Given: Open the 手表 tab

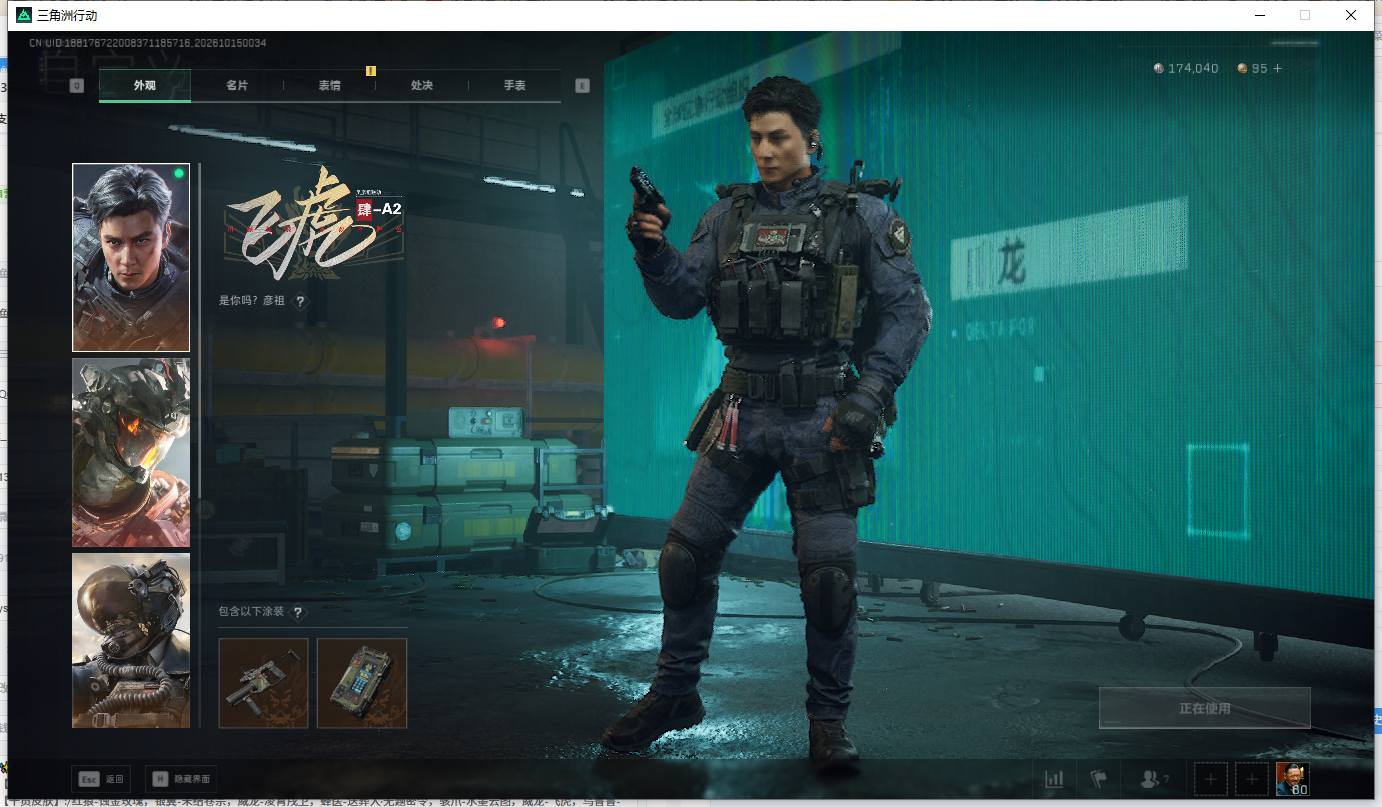Looking at the screenshot, I should [x=514, y=86].
